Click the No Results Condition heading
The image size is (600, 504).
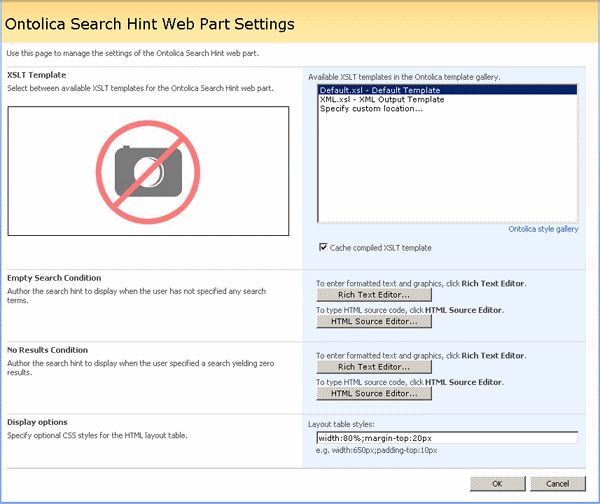47,350
